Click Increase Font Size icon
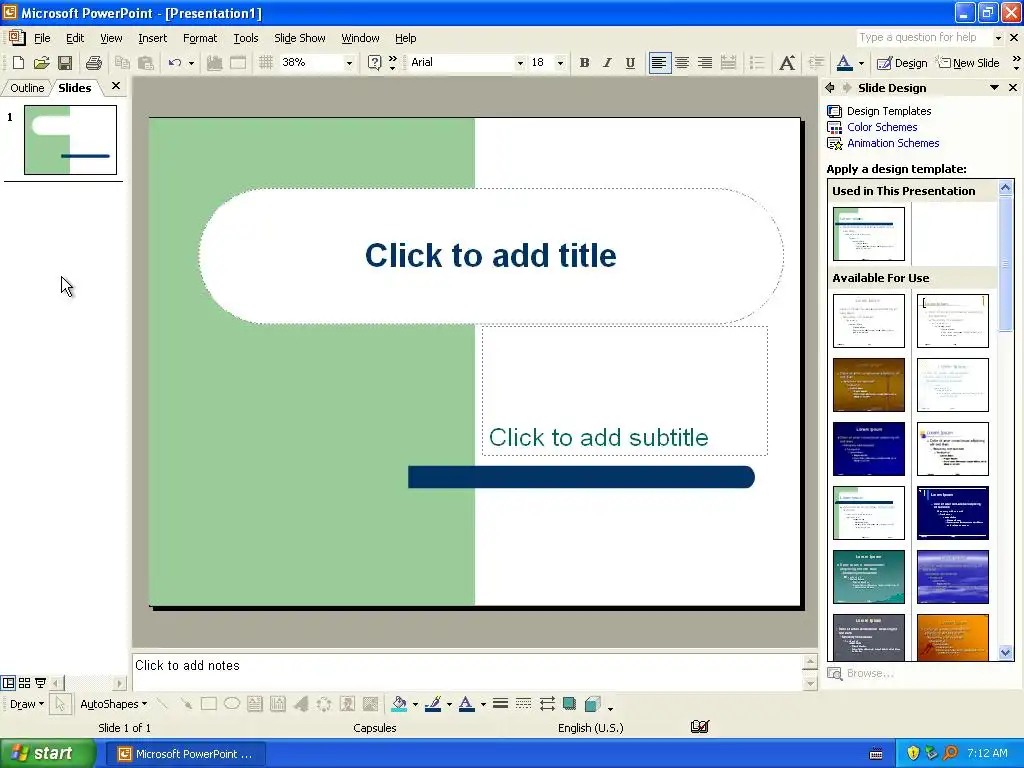Viewport: 1024px width, 768px height. (x=787, y=63)
